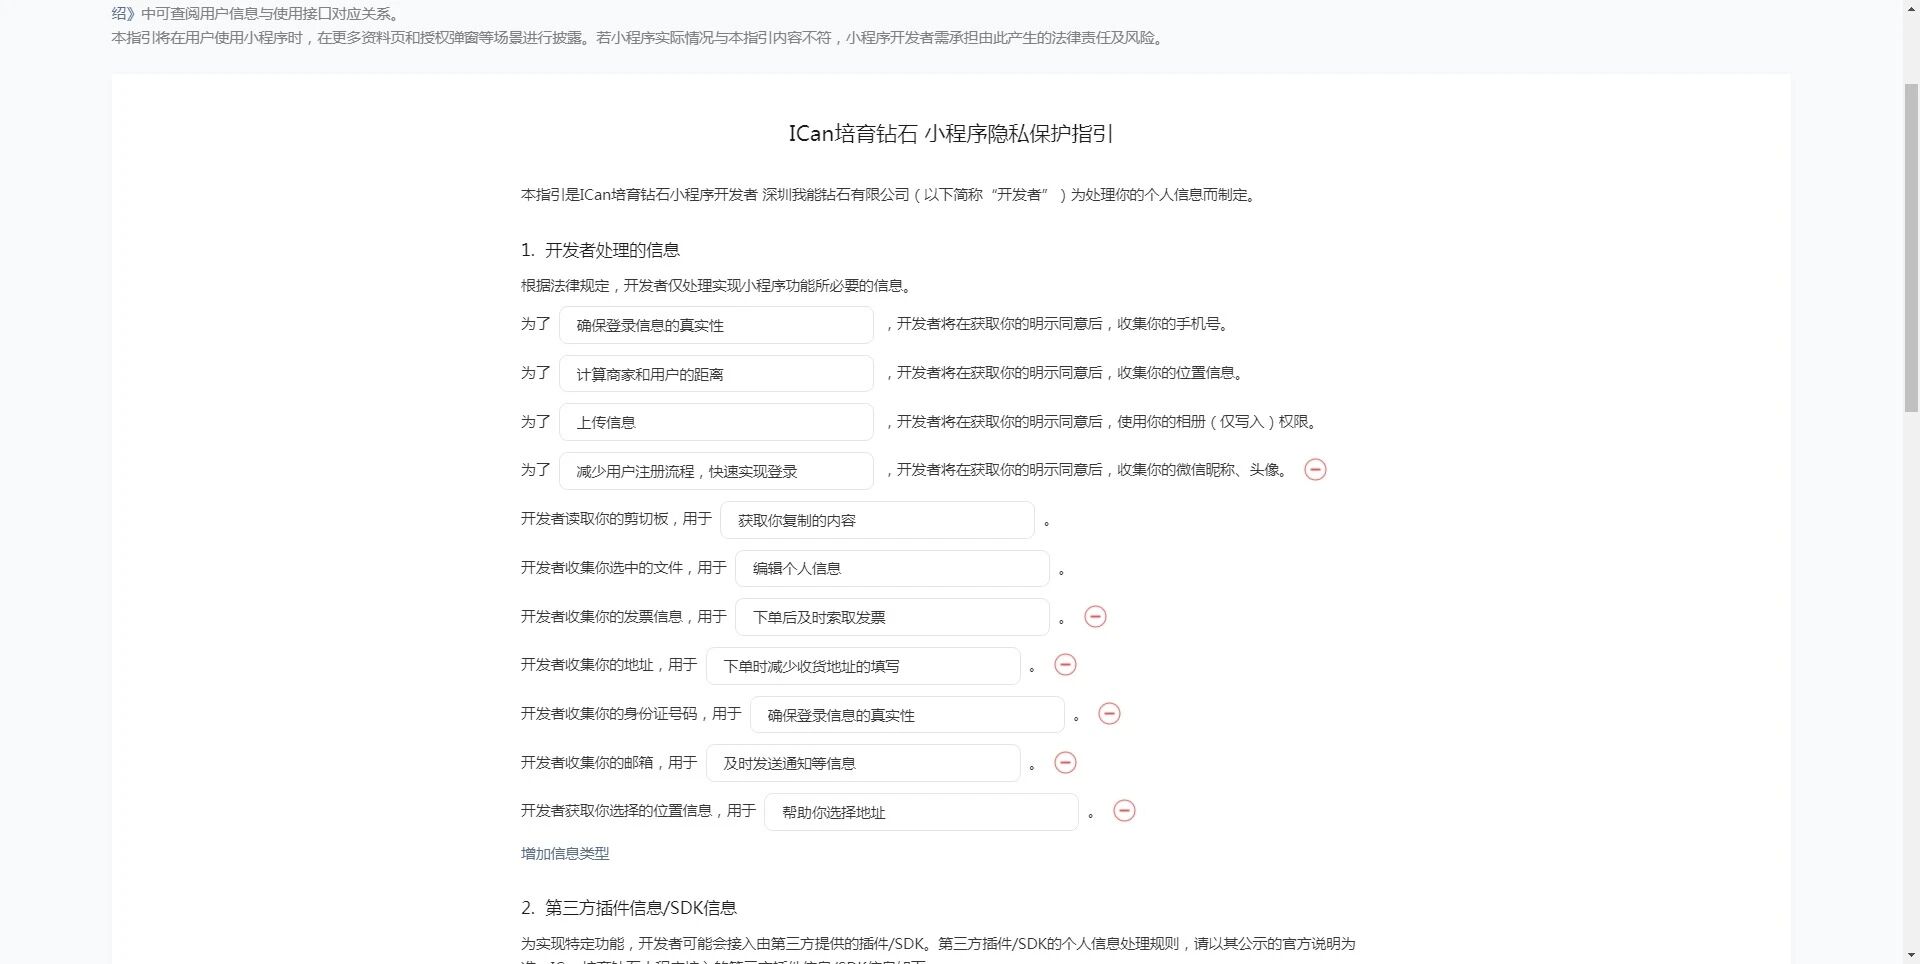Click the heading 1. 开发者处理的信息
This screenshot has height=964, width=1920.
(x=600, y=250)
